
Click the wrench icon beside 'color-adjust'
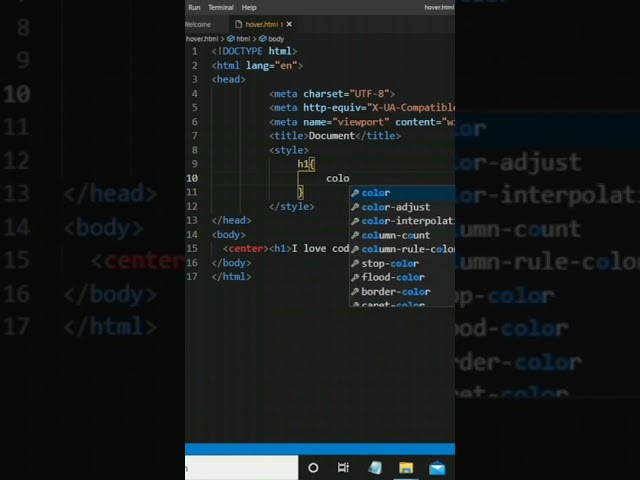355,207
